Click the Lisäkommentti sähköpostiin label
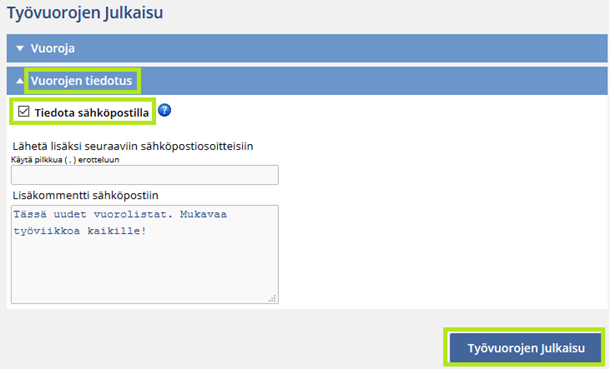Image resolution: width=611 pixels, height=369 pixels. (x=85, y=195)
